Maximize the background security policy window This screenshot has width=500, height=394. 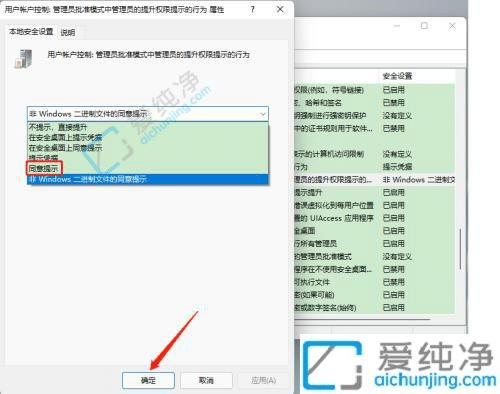(x=424, y=26)
